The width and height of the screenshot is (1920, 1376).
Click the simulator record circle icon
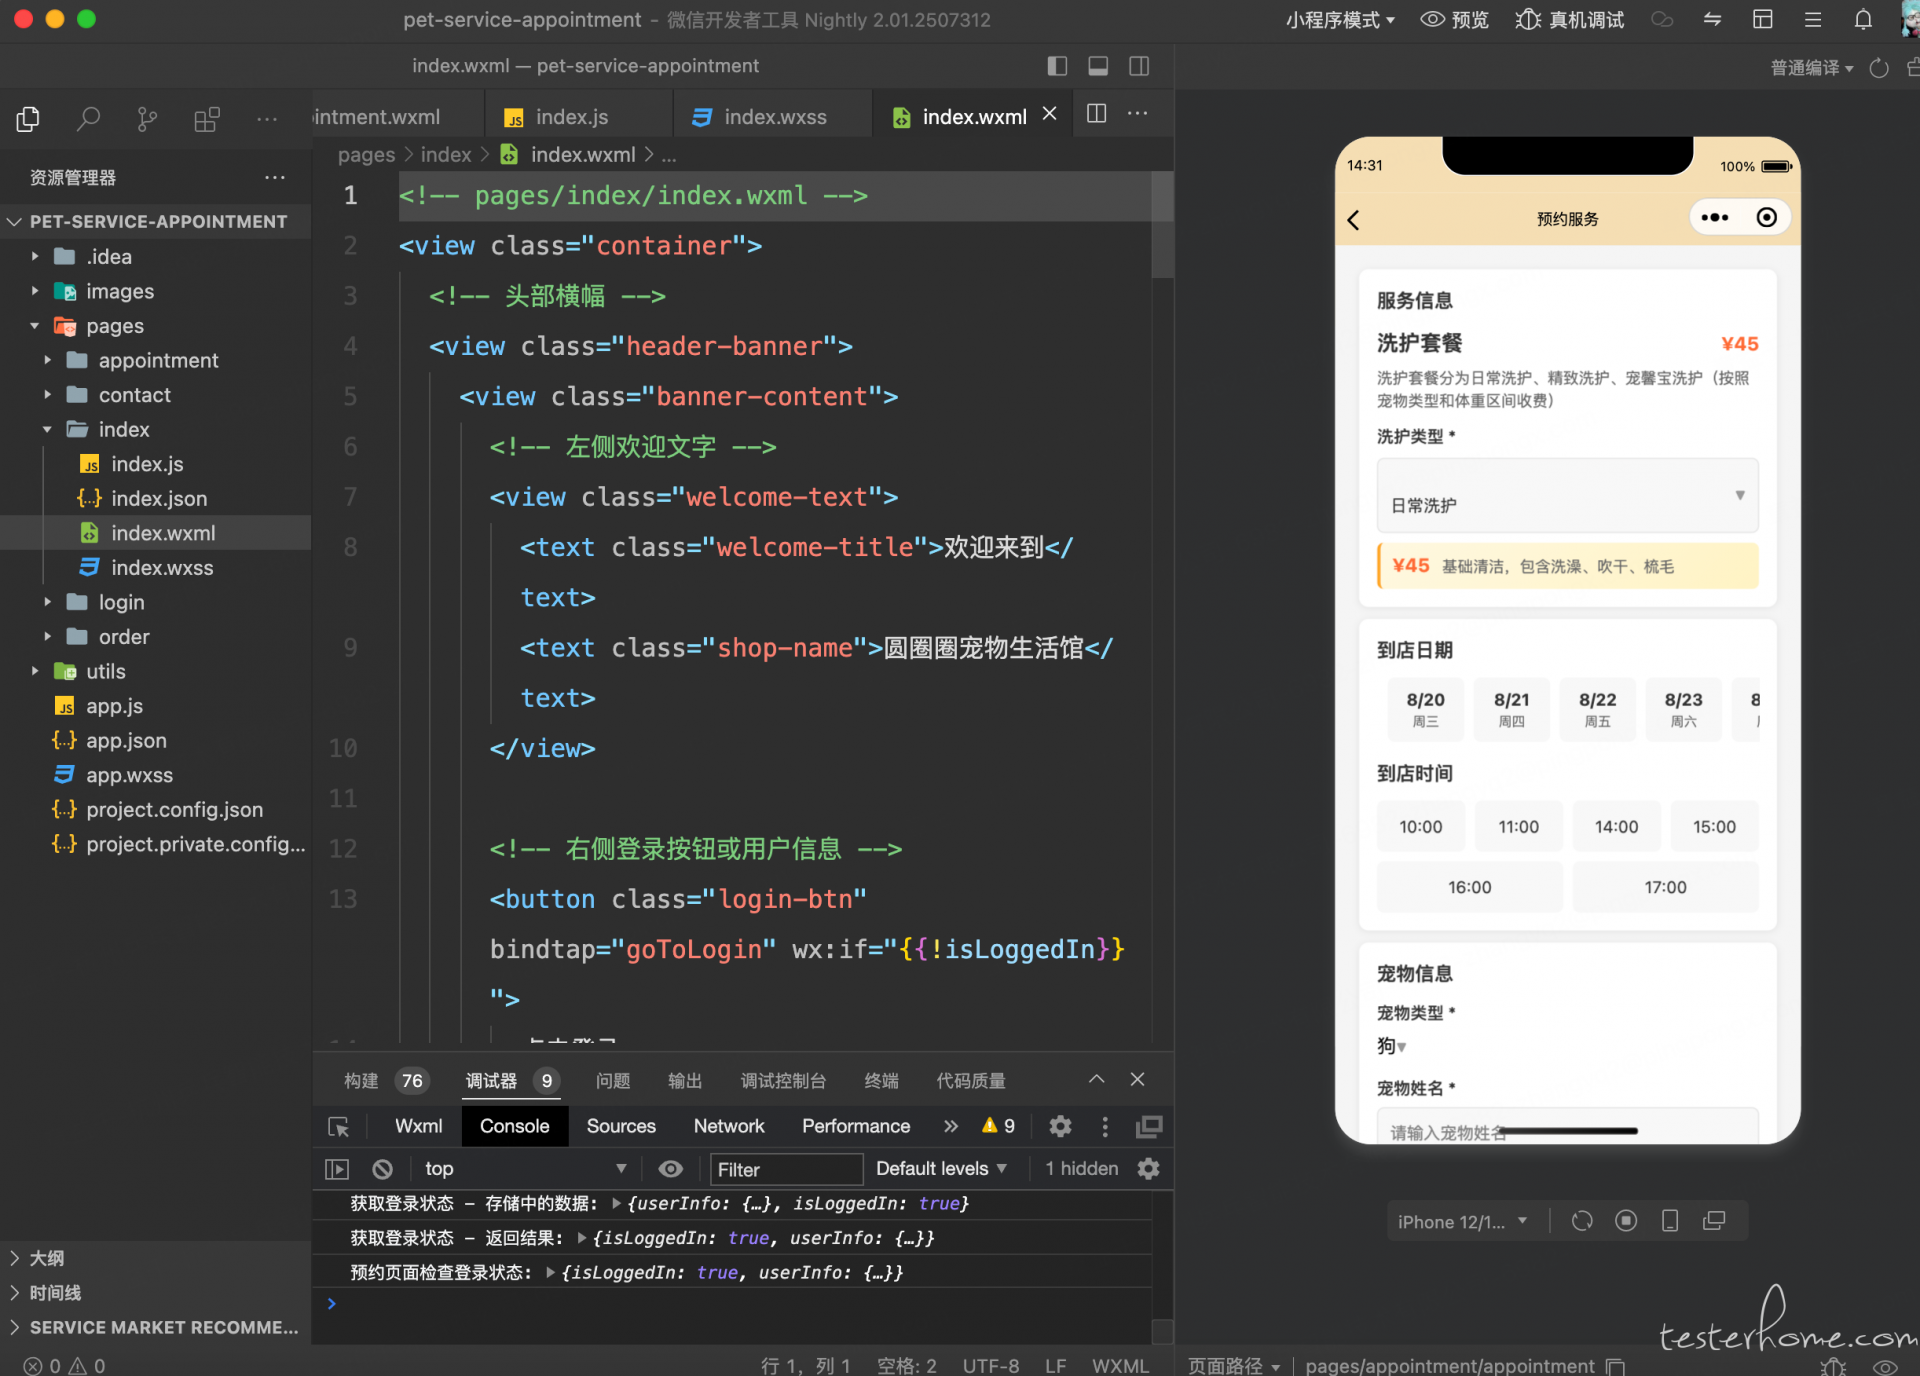(x=1626, y=1221)
